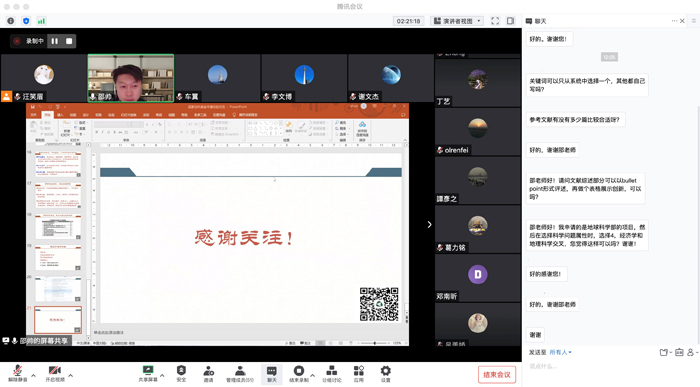Click chat message mentioning bullet point format
Image resolution: width=700 pixels, height=387 pixels.
pyautogui.click(x=585, y=188)
